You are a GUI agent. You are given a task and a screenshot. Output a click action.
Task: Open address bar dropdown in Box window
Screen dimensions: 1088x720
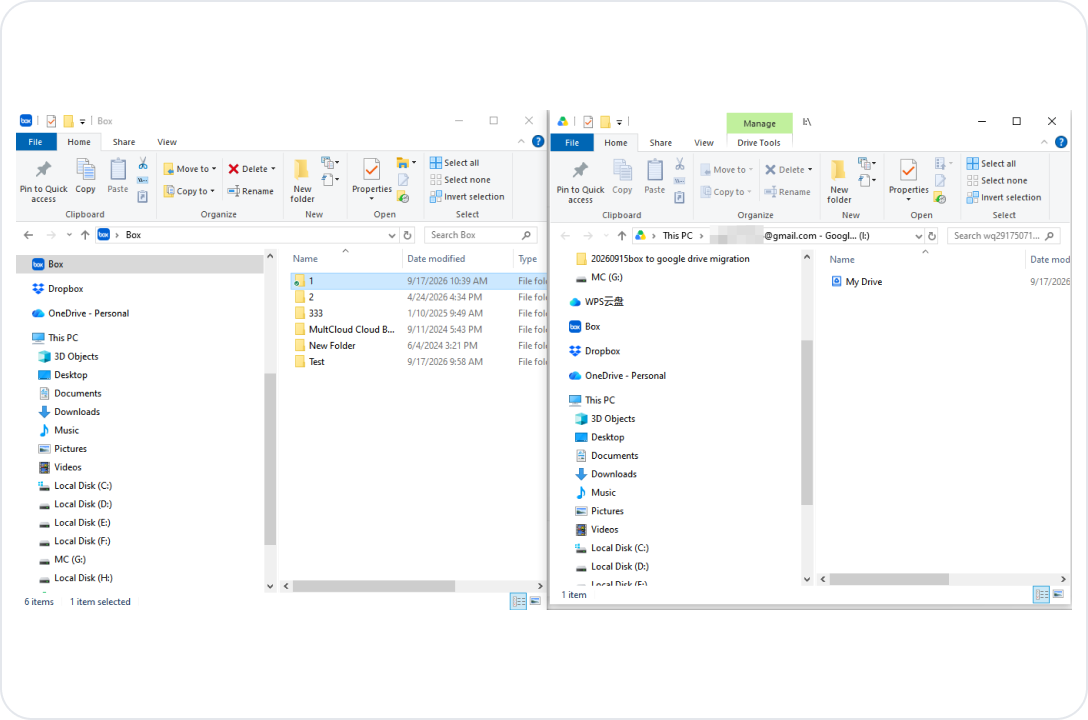[x=392, y=236]
